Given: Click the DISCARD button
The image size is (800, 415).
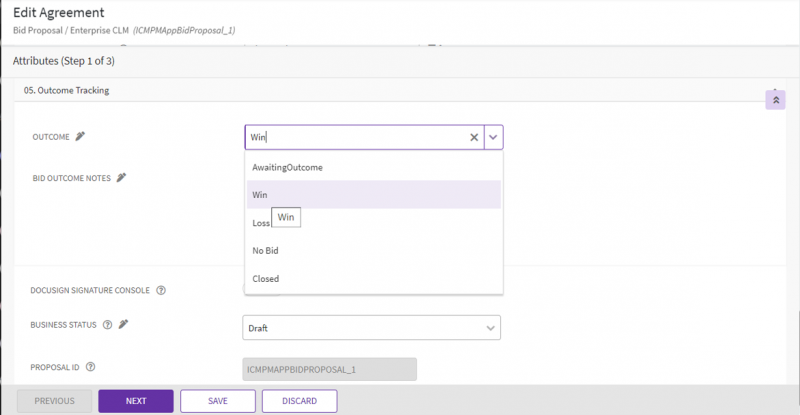Looking at the screenshot, I should [299, 401].
